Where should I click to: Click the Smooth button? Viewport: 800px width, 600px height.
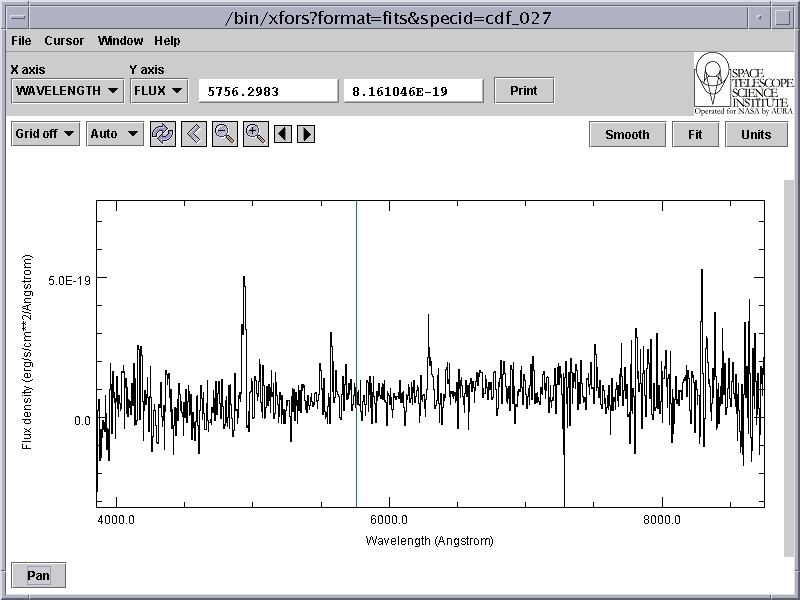pos(627,135)
